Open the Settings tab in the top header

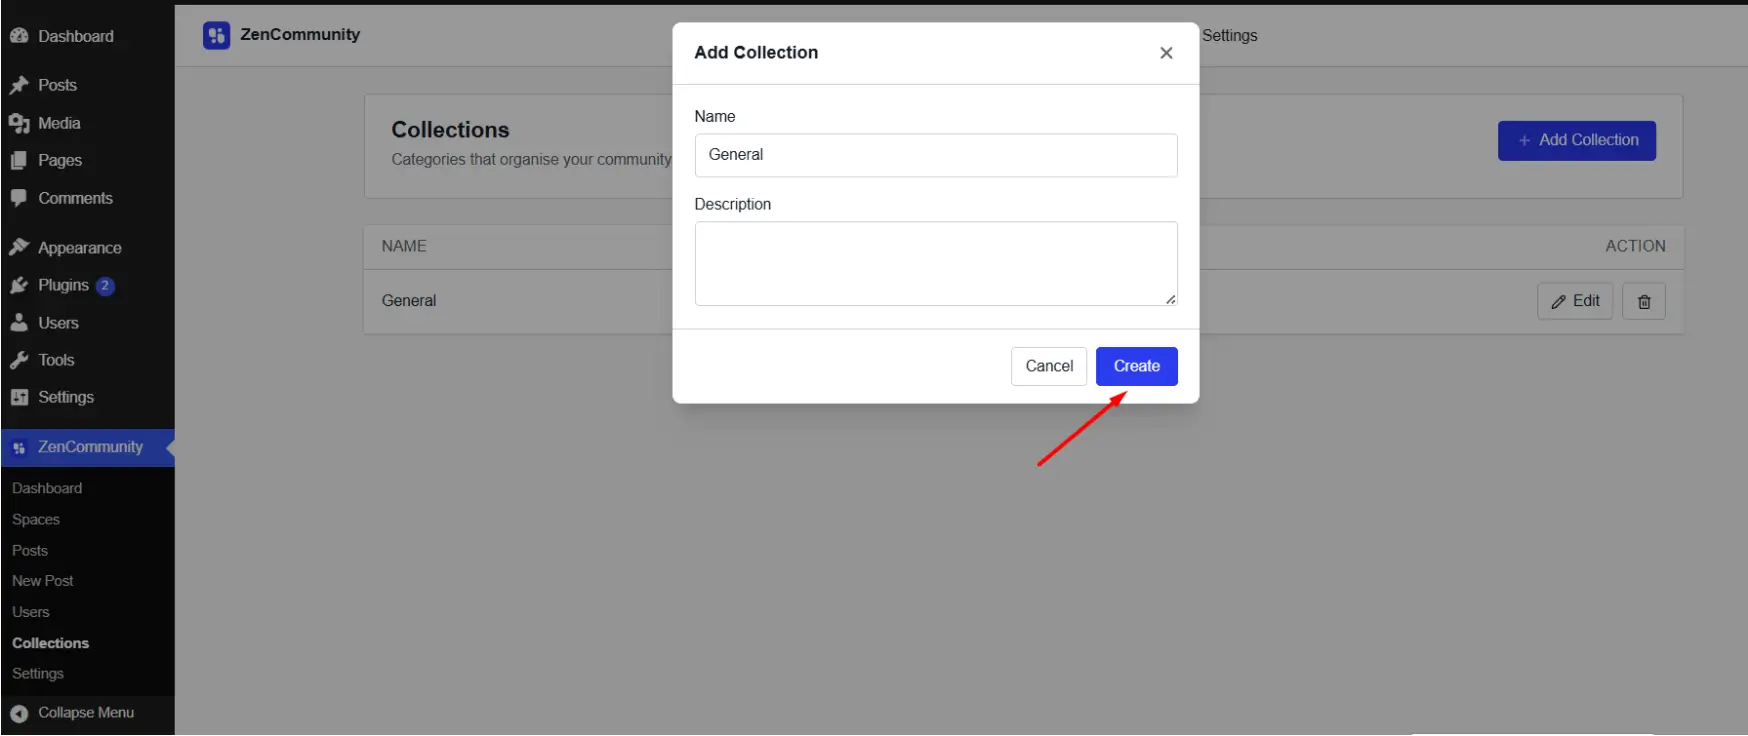point(1230,36)
